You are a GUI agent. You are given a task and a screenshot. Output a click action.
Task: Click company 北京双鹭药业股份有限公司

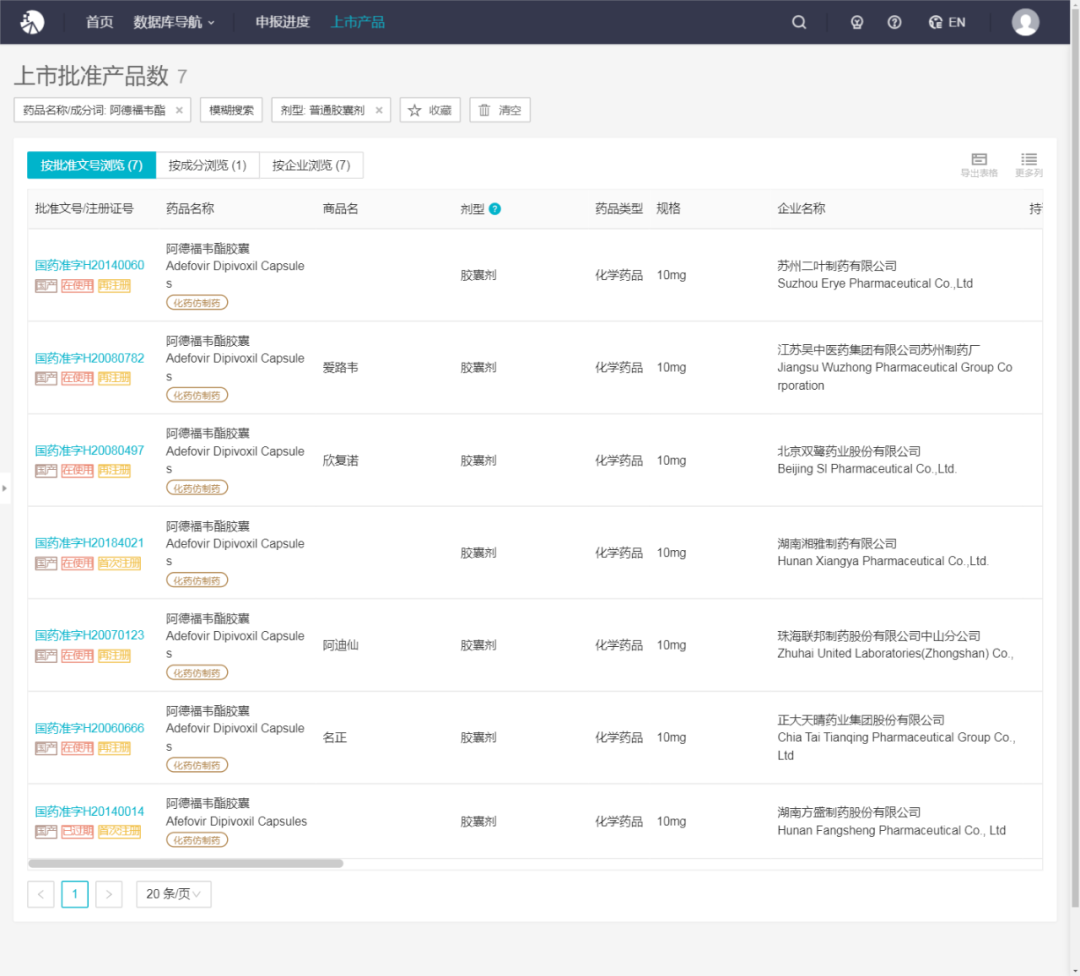click(x=849, y=451)
